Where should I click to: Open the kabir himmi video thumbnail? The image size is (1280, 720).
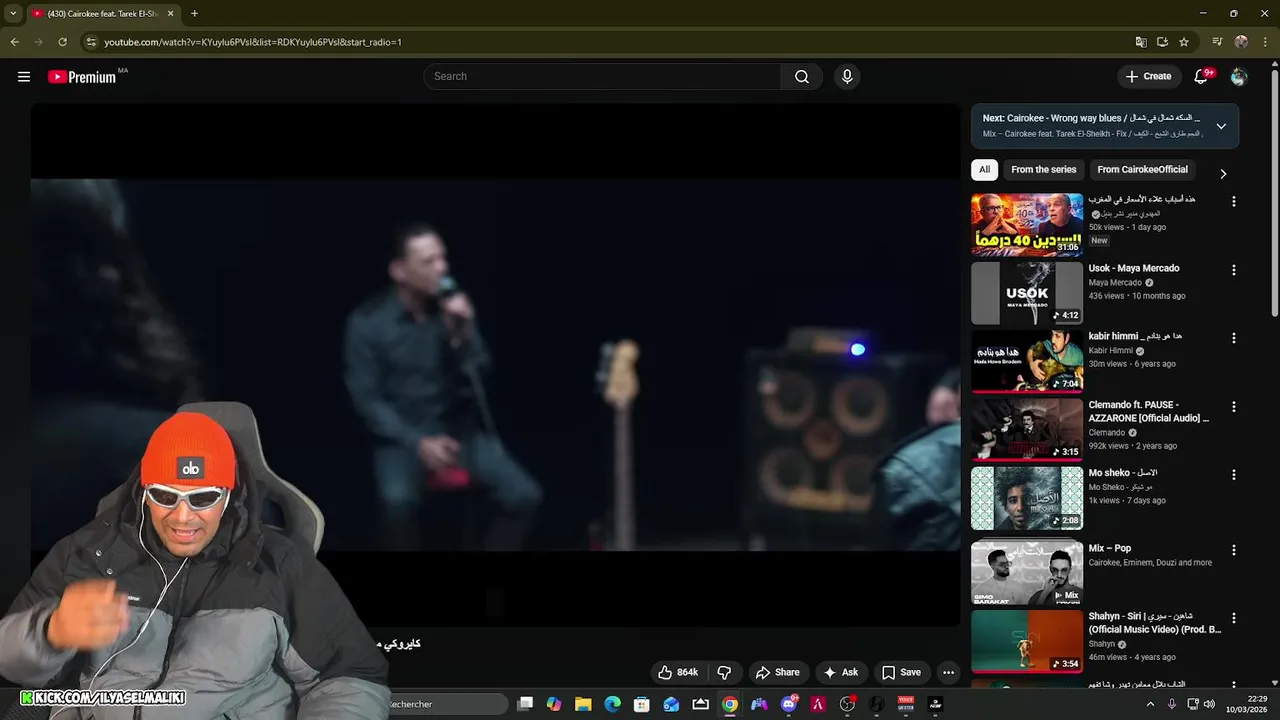[1027, 361]
